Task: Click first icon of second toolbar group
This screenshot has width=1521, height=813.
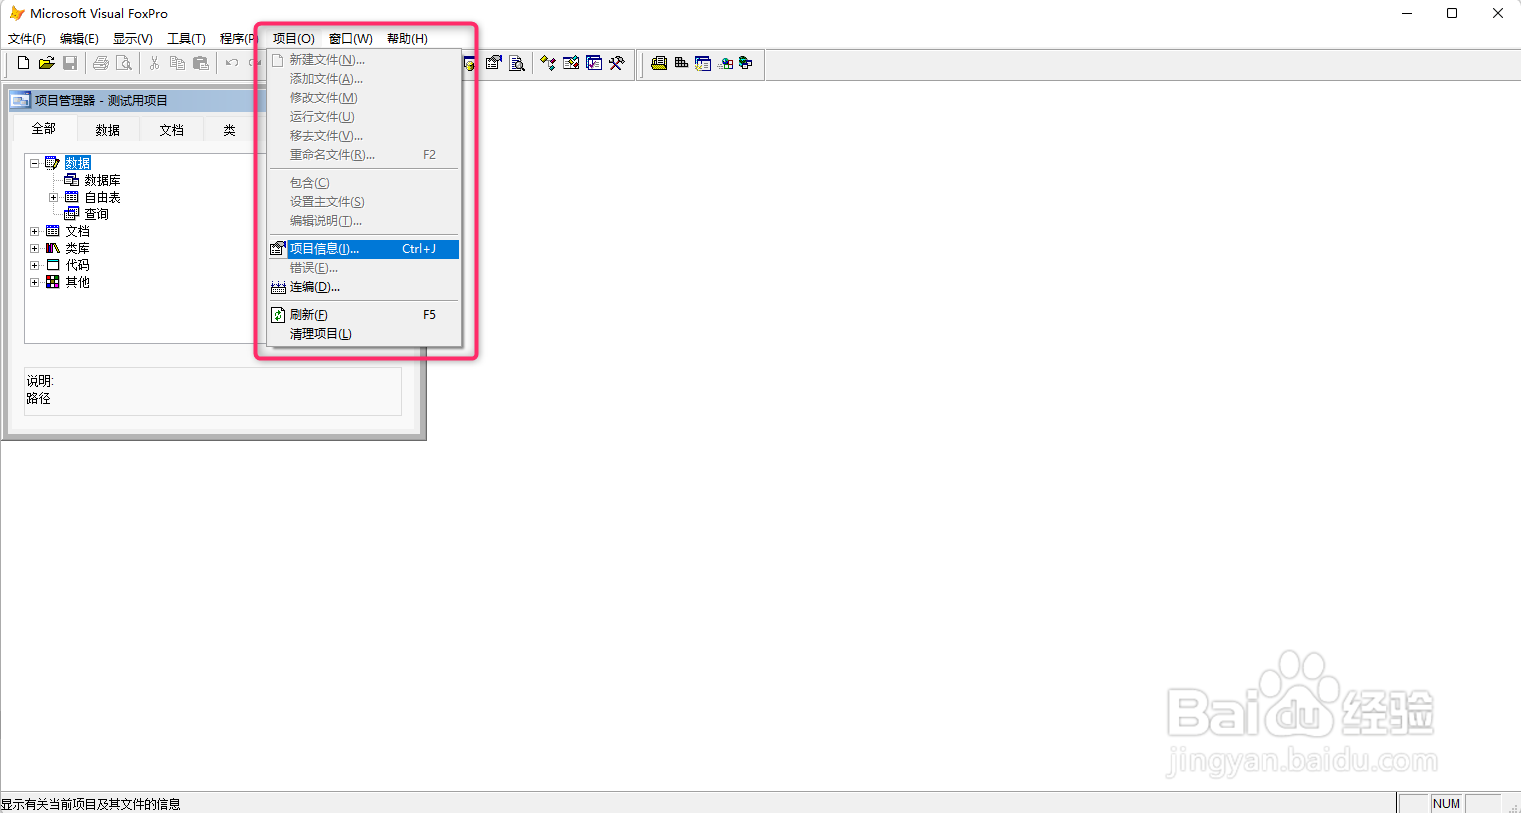Action: click(x=659, y=63)
